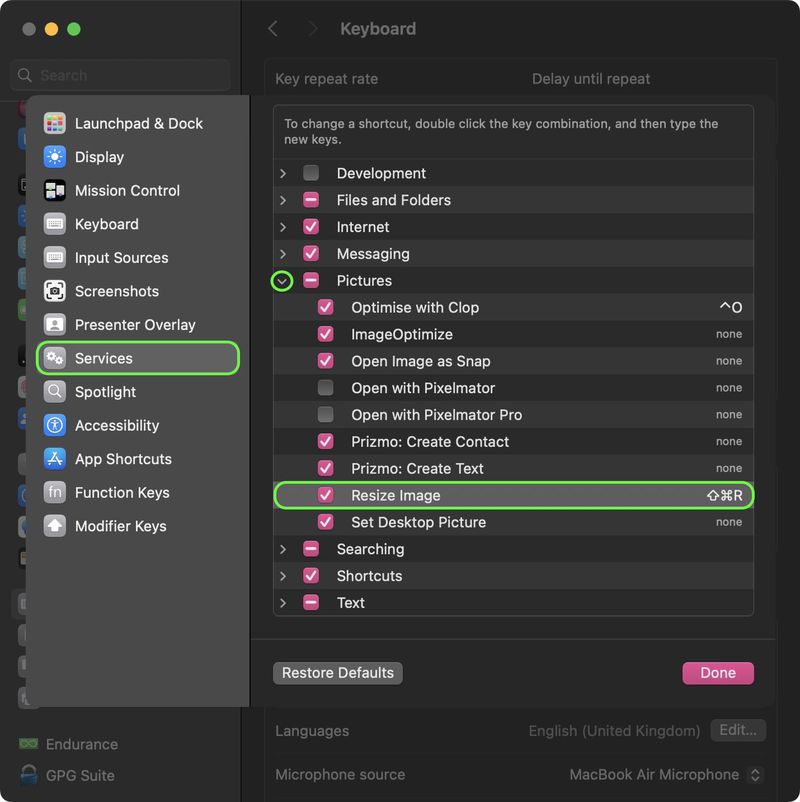The image size is (800, 802).
Task: Enable the Open with Pixelmator service
Action: coord(326,388)
